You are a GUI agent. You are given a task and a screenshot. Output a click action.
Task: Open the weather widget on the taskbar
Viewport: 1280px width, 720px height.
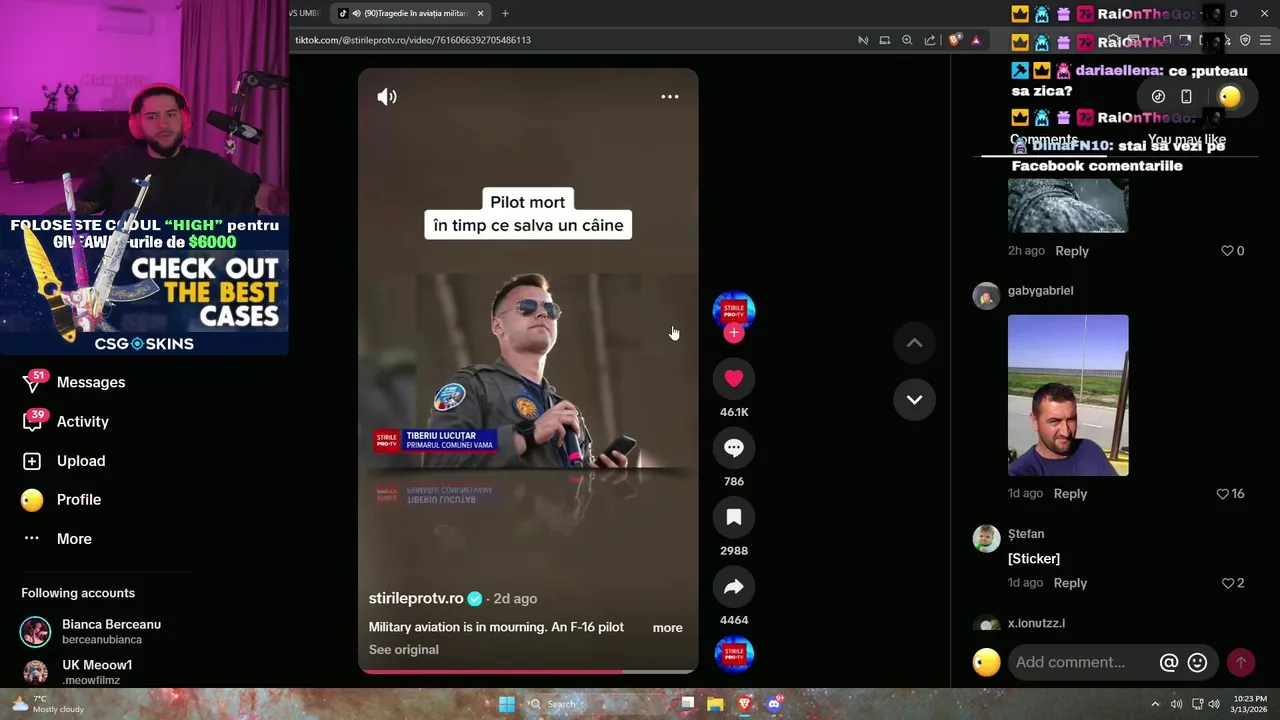click(x=48, y=704)
